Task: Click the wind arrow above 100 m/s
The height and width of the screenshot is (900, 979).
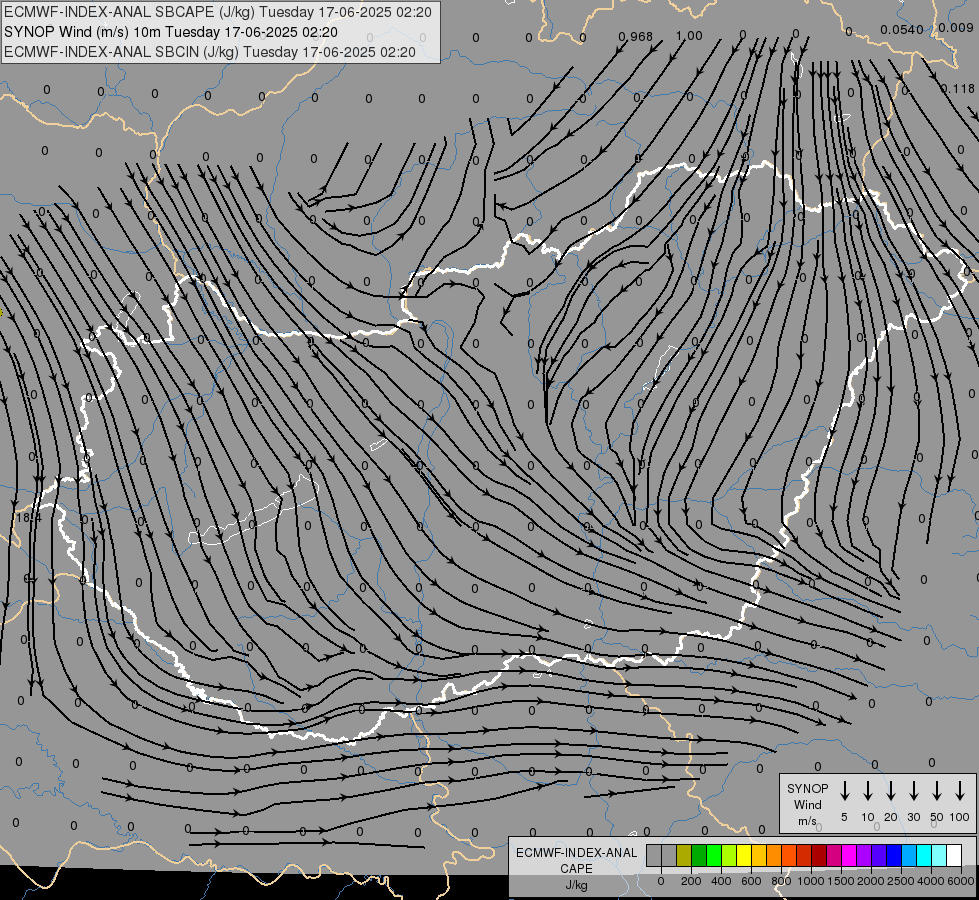Action: [960, 791]
